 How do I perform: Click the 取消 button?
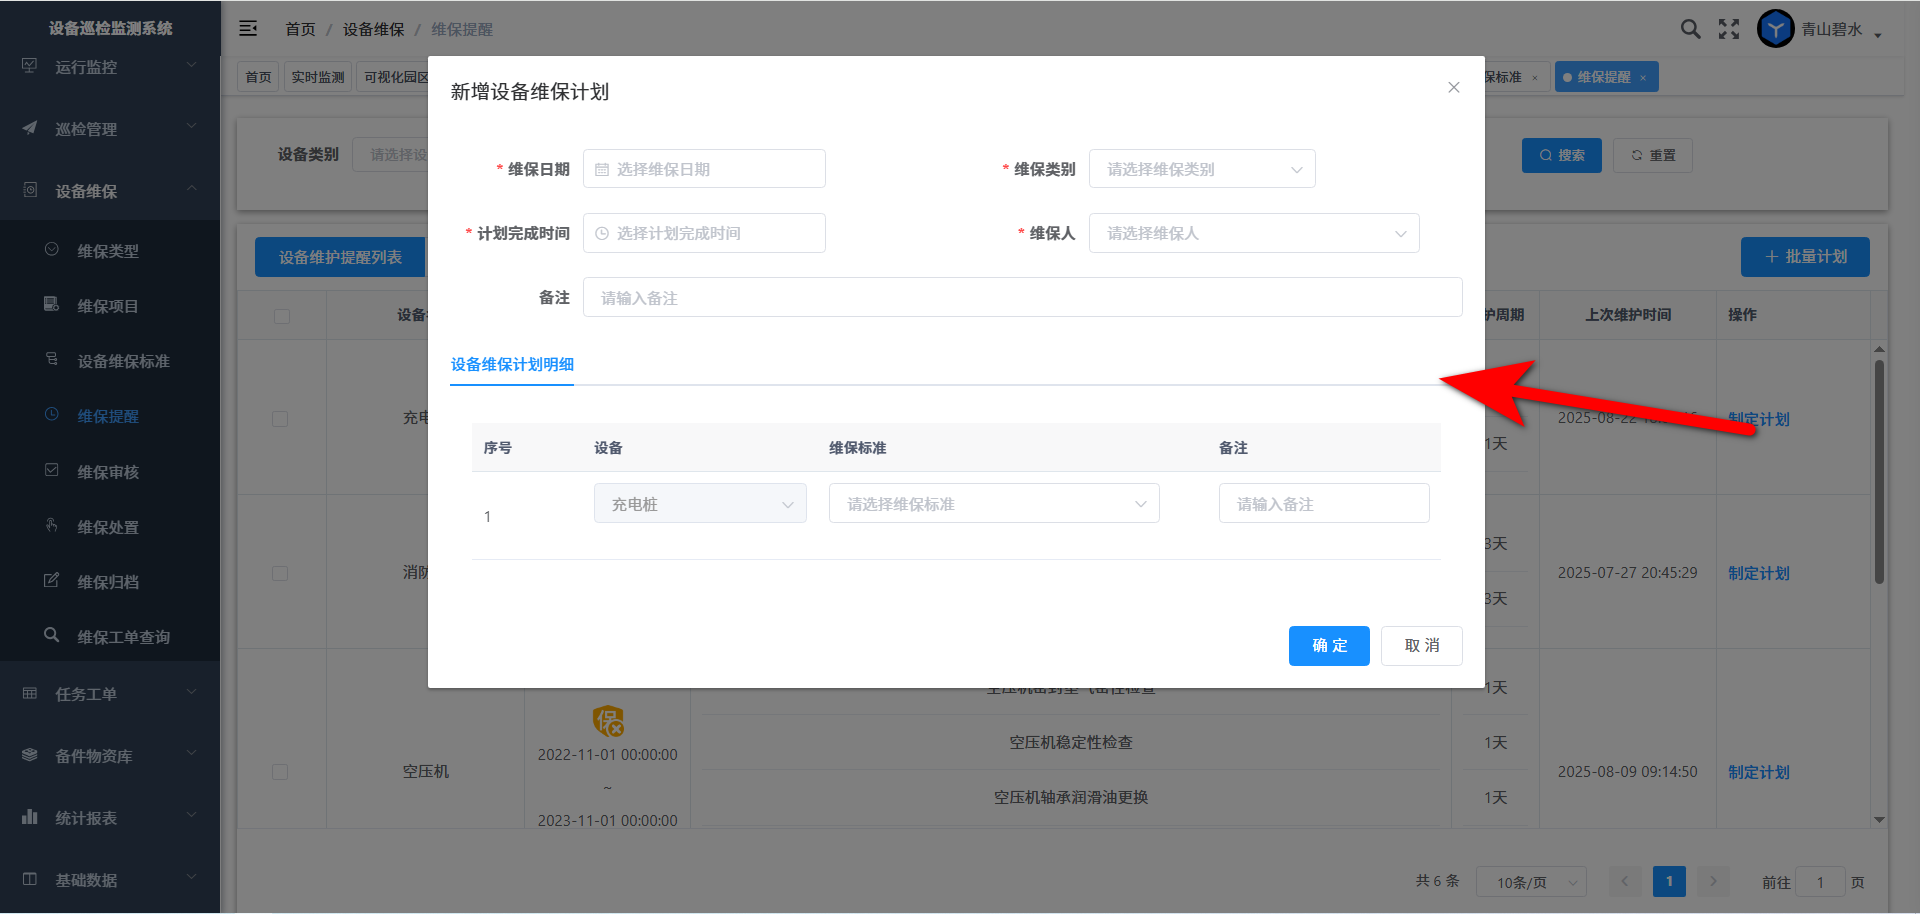[1421, 646]
